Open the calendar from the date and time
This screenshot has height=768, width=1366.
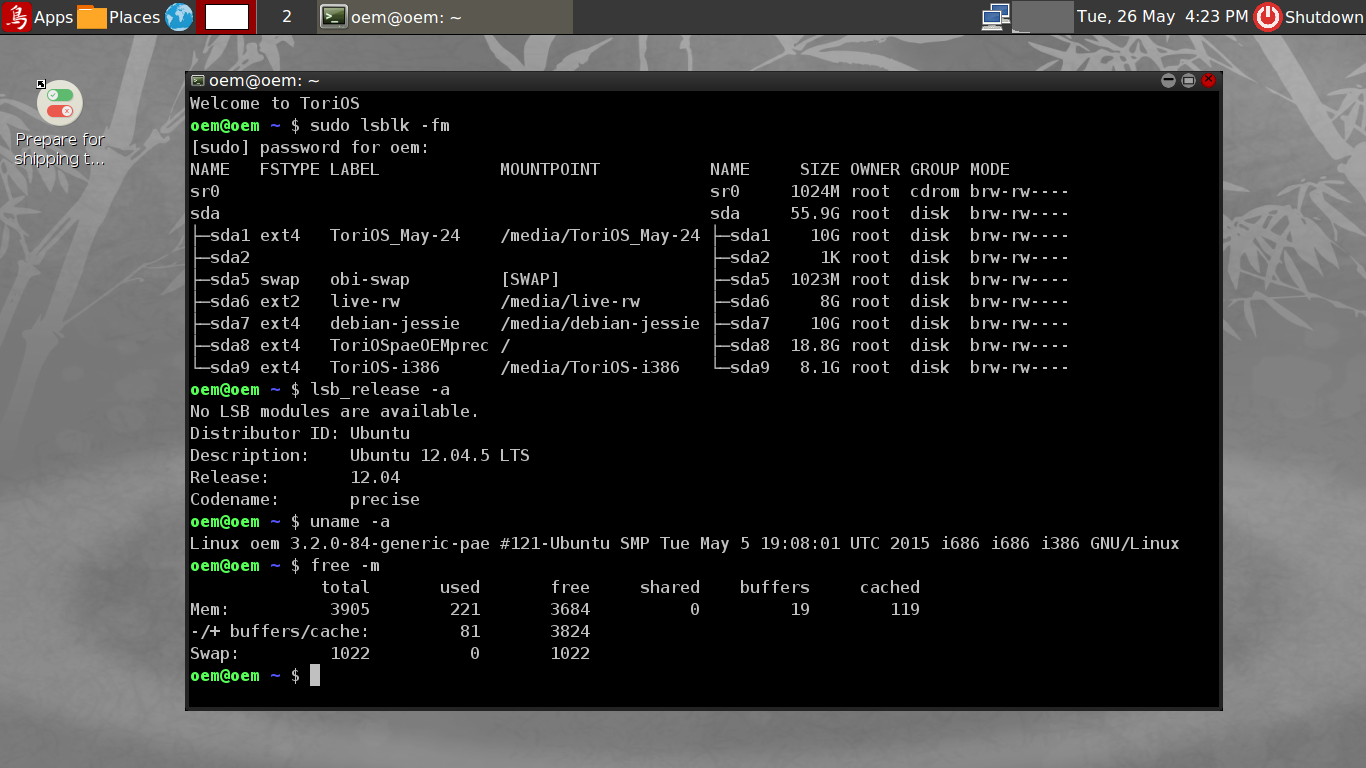click(1162, 17)
